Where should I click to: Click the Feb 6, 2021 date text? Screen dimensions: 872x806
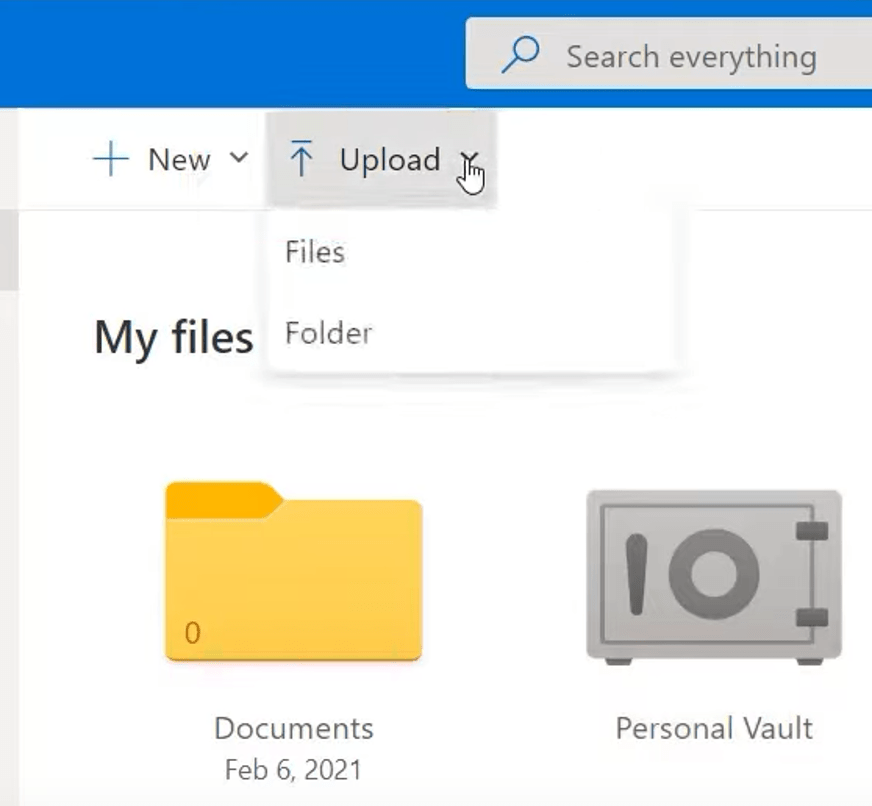pyautogui.click(x=294, y=770)
